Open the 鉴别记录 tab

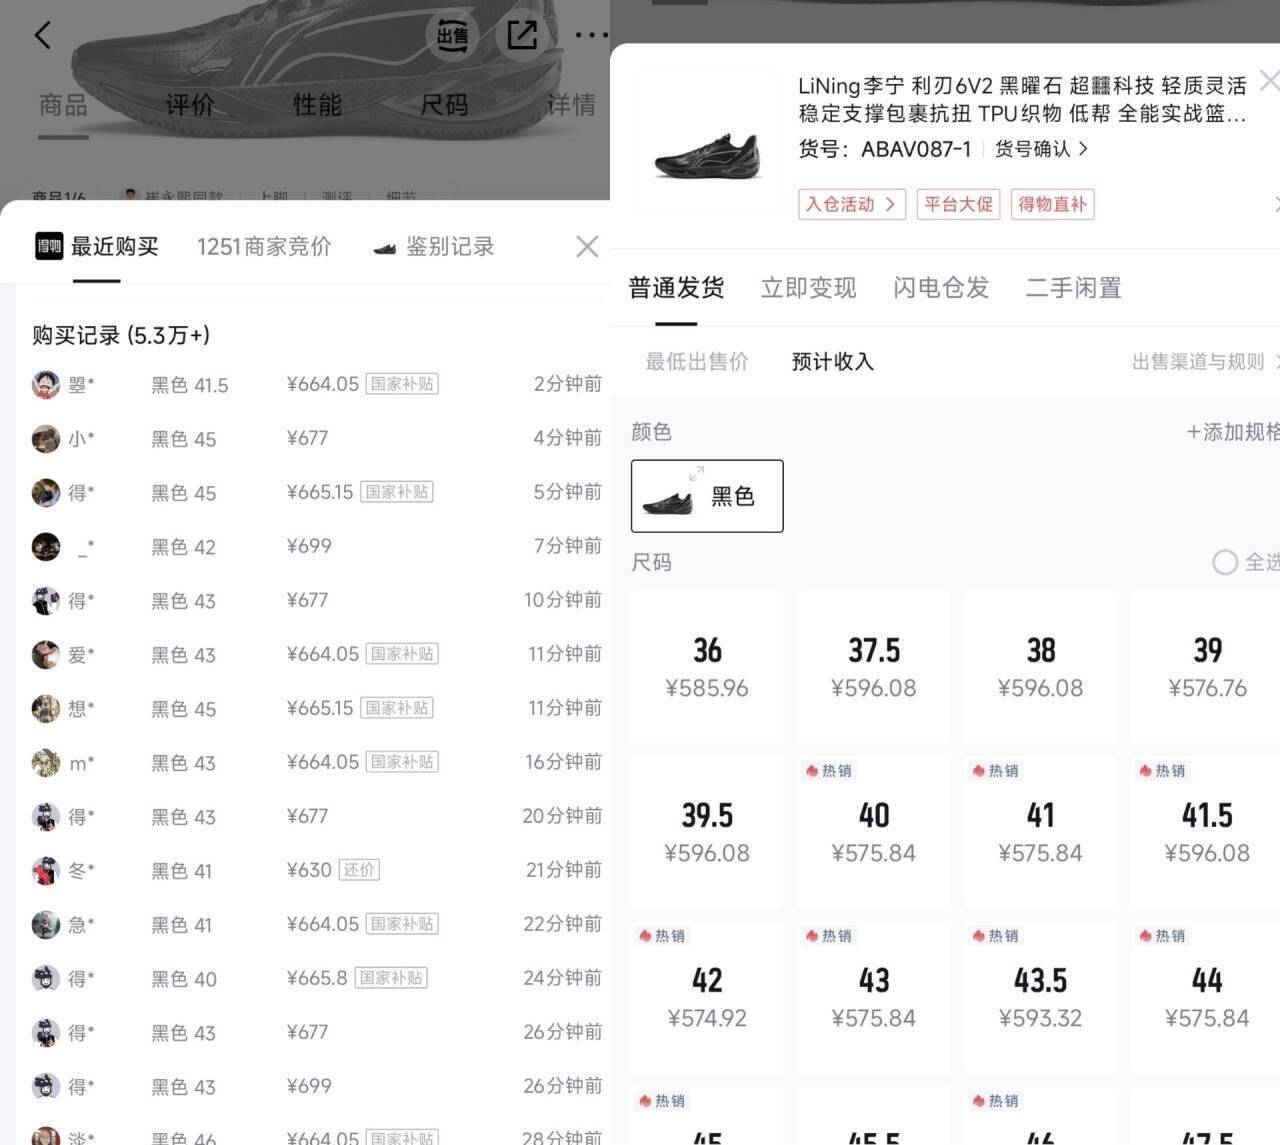click(450, 246)
